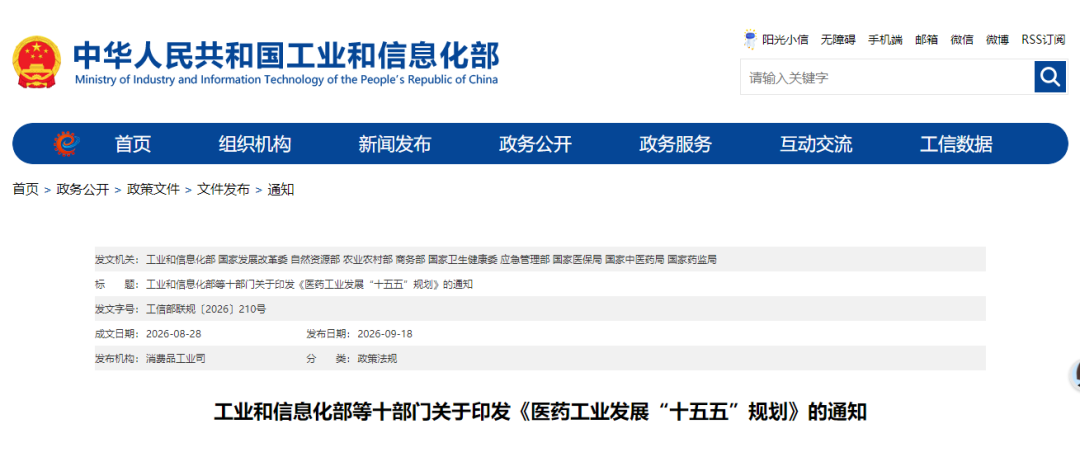Open 政务公开 in the main navigation
The width and height of the screenshot is (1080, 457).
click(535, 144)
